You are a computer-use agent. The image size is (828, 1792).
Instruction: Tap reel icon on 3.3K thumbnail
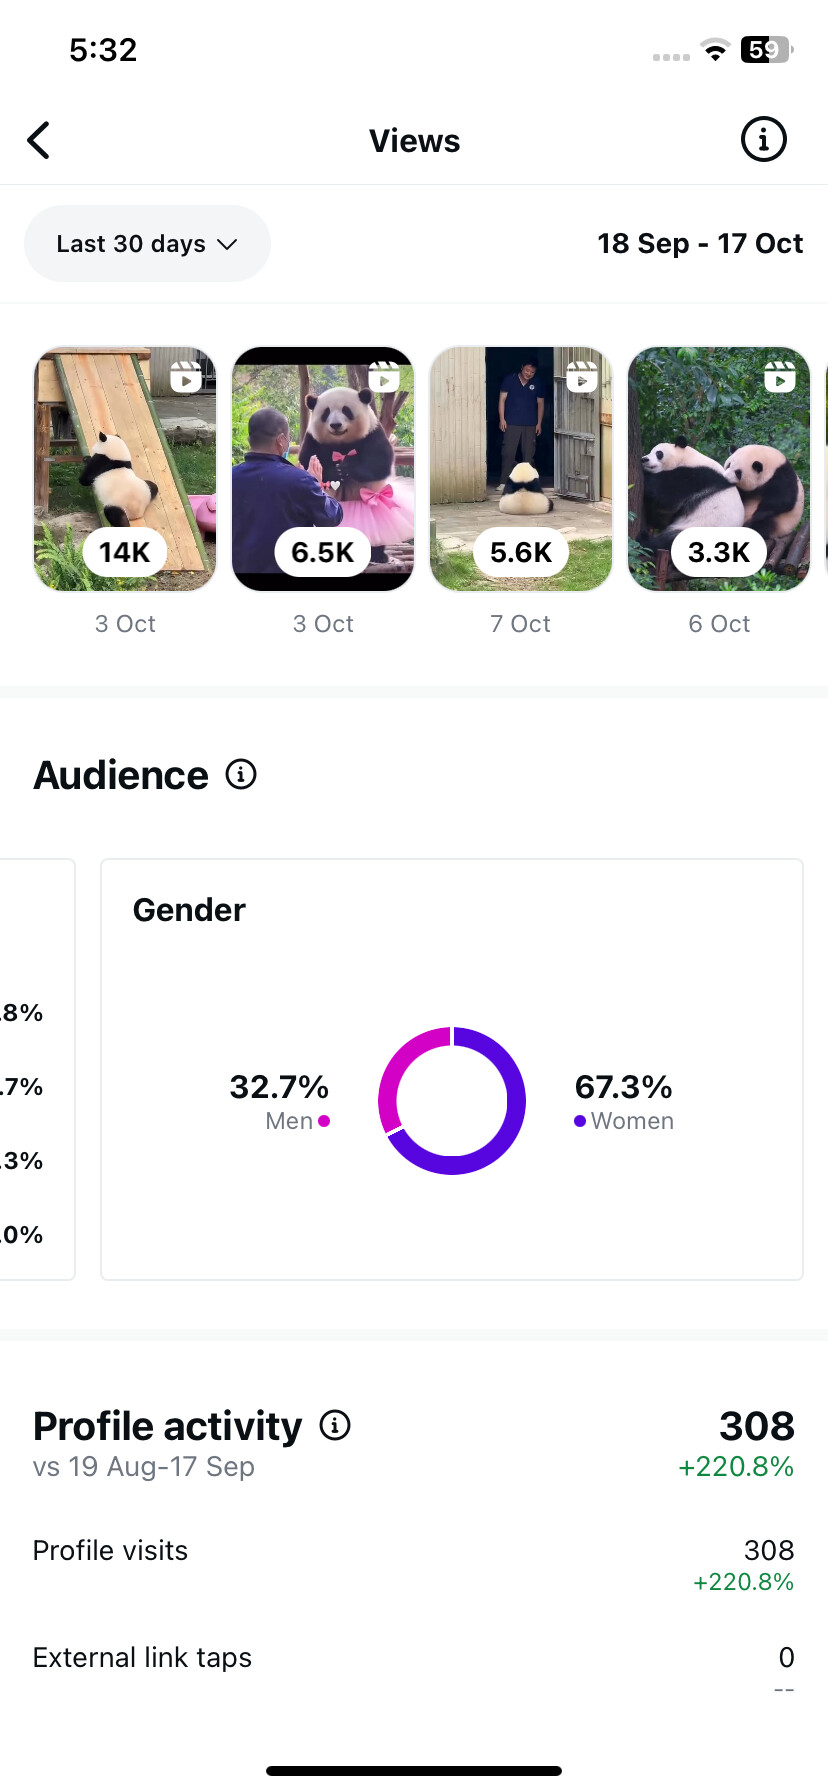tap(780, 377)
